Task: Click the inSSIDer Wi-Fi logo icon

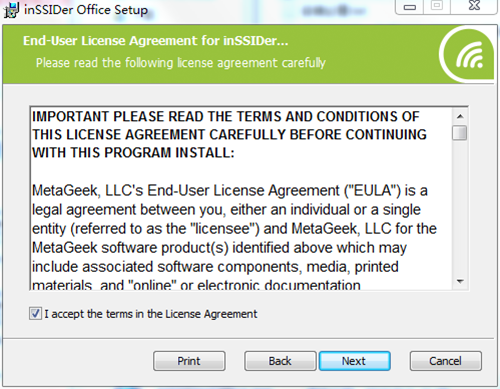Action: click(468, 55)
